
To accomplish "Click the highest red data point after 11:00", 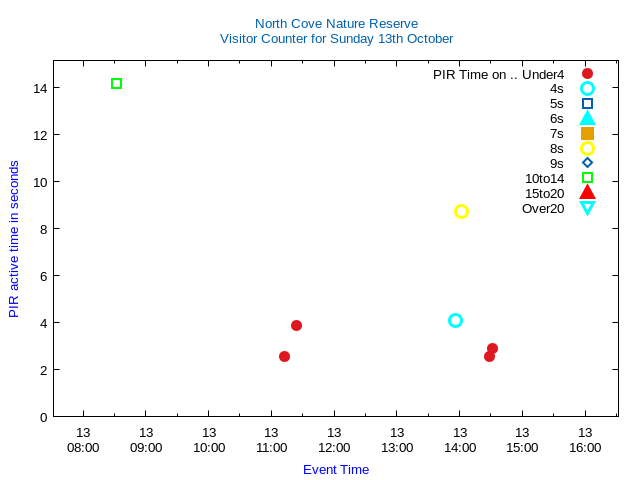I will pyautogui.click(x=296, y=326).
